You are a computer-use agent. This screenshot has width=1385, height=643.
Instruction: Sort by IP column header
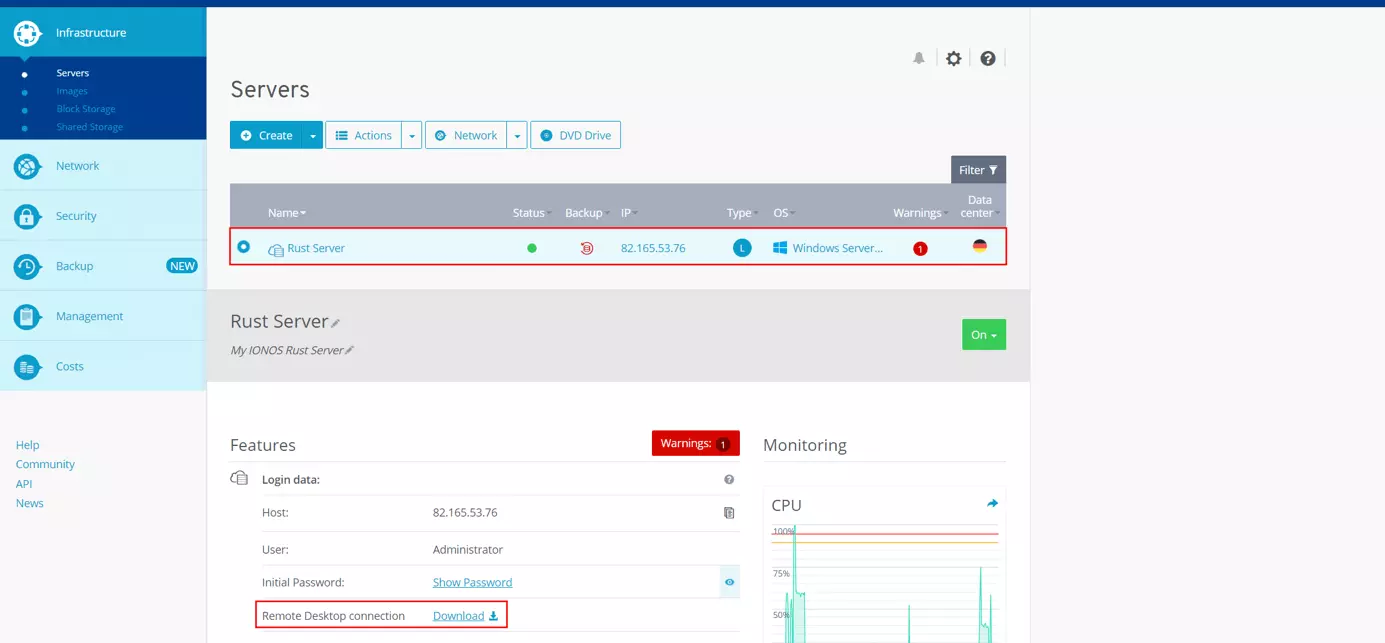click(629, 213)
